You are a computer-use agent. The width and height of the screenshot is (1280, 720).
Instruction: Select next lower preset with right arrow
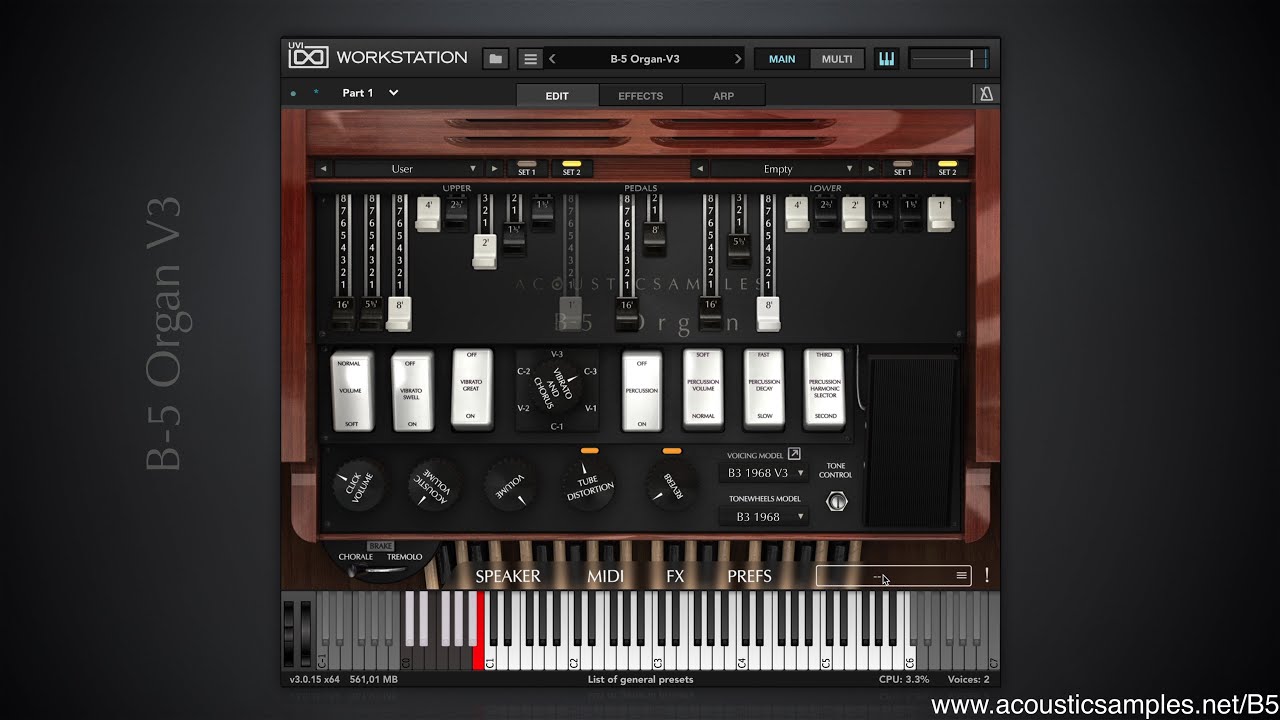pos(871,169)
